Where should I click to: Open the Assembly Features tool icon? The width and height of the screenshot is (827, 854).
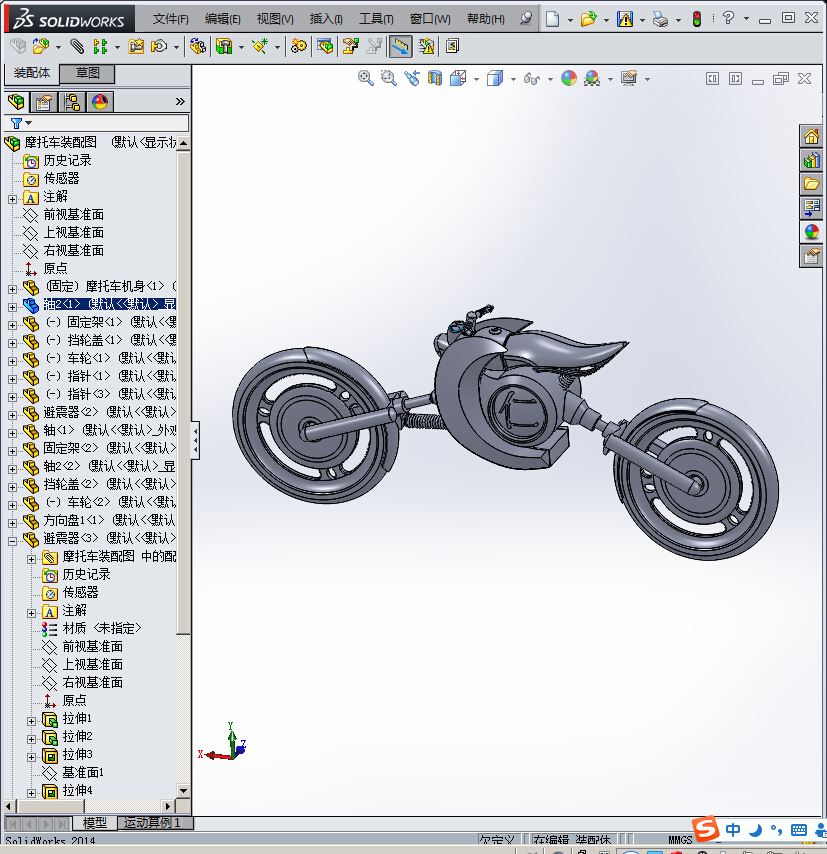[224, 46]
